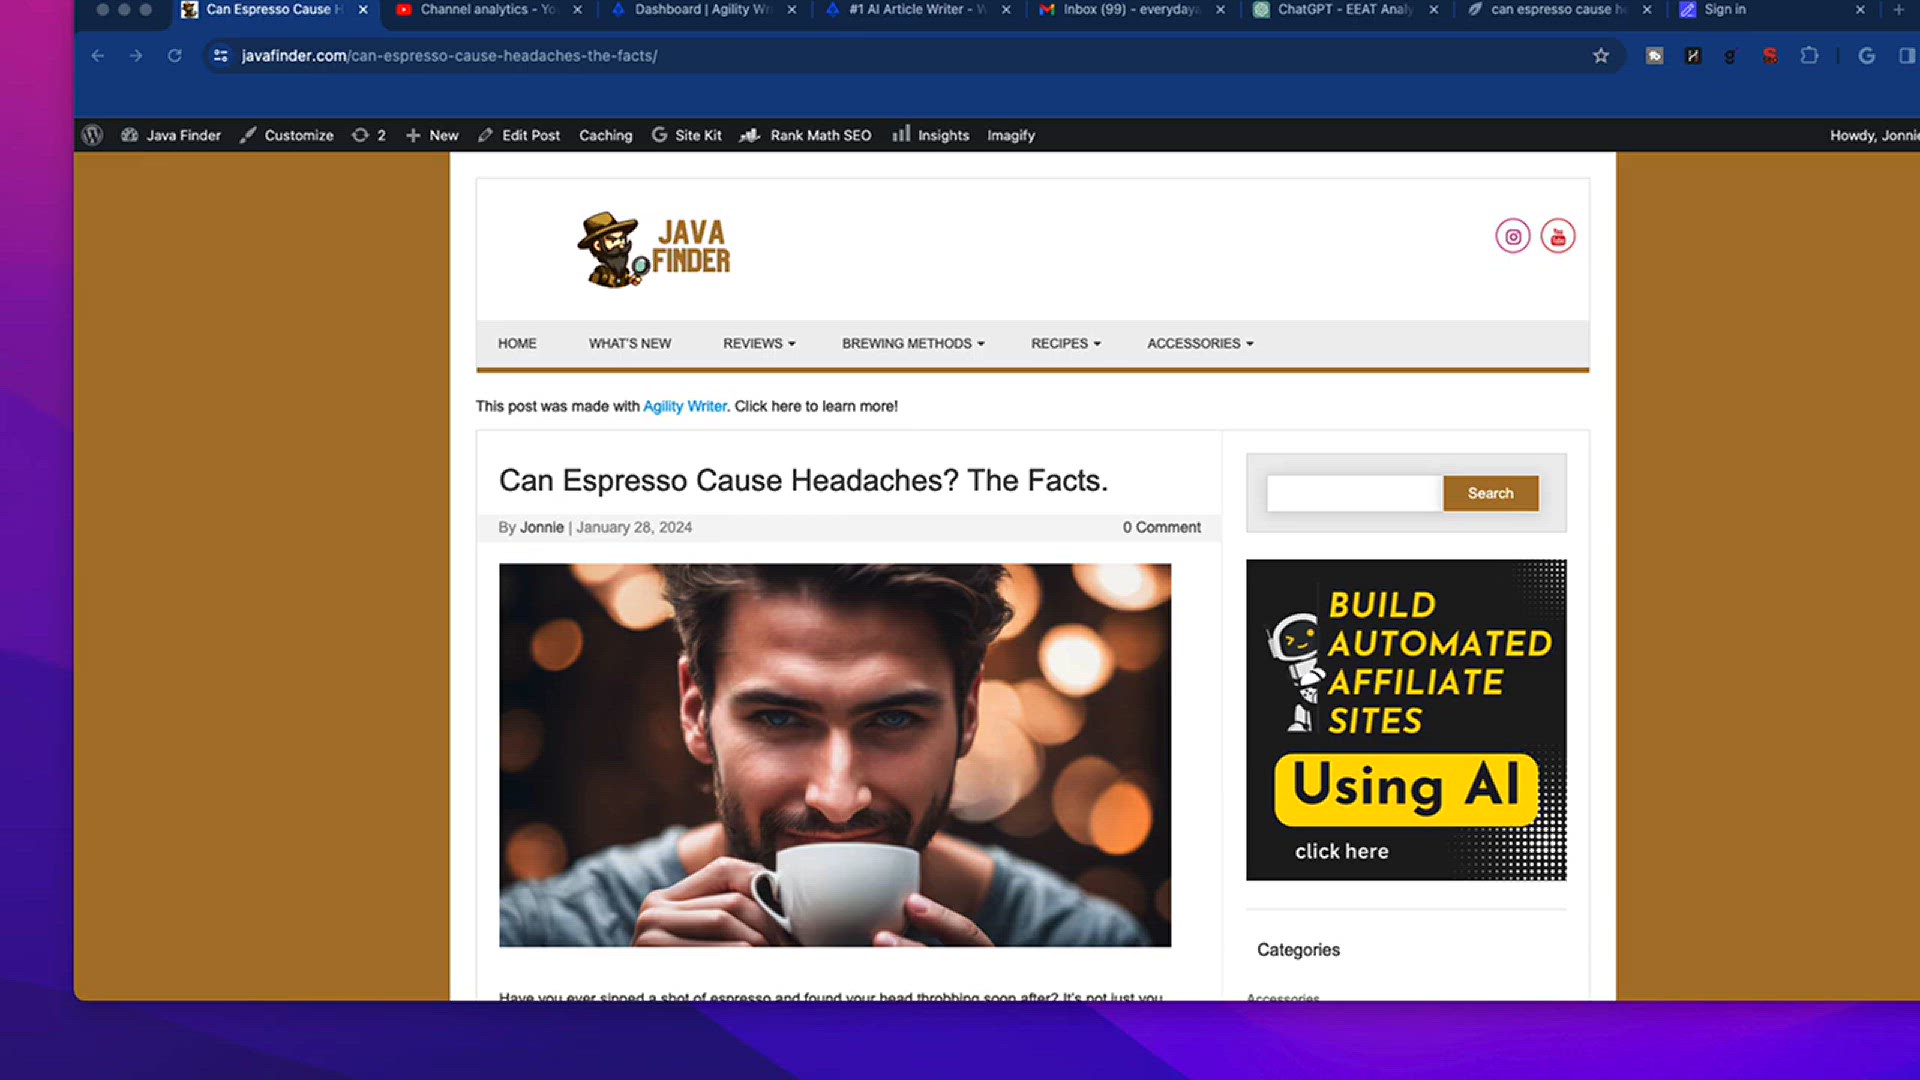The height and width of the screenshot is (1080, 1920).
Task: Click the YouTube icon in header
Action: [1557, 237]
